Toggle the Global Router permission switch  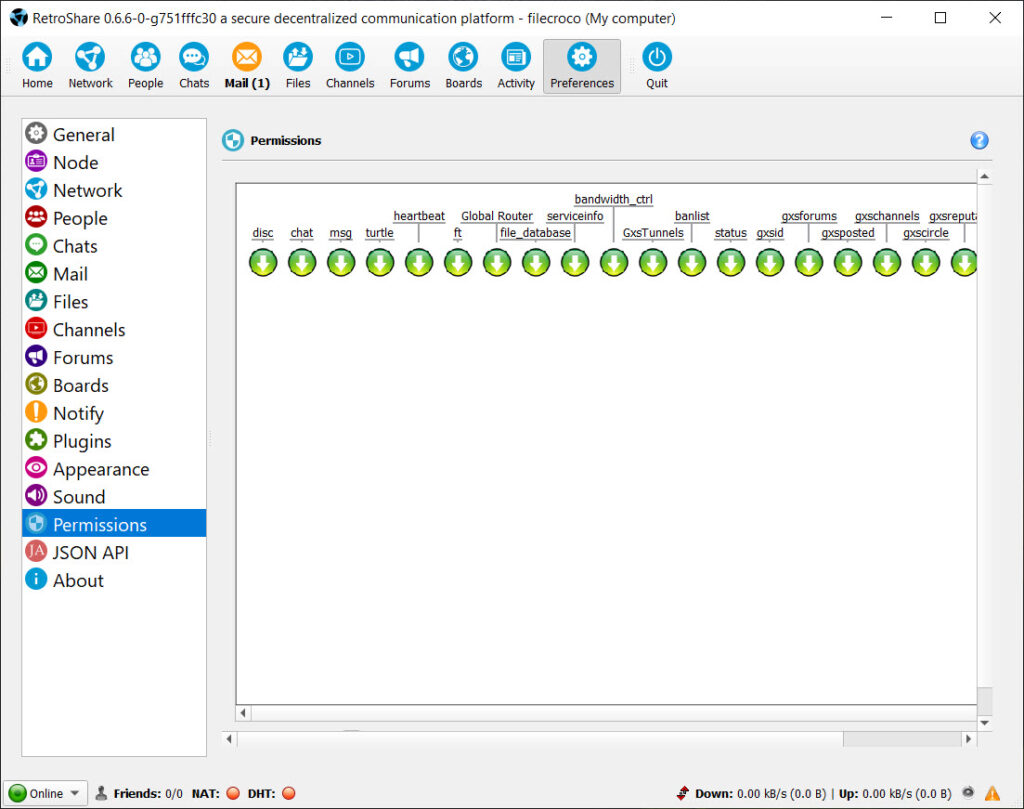click(x=497, y=262)
